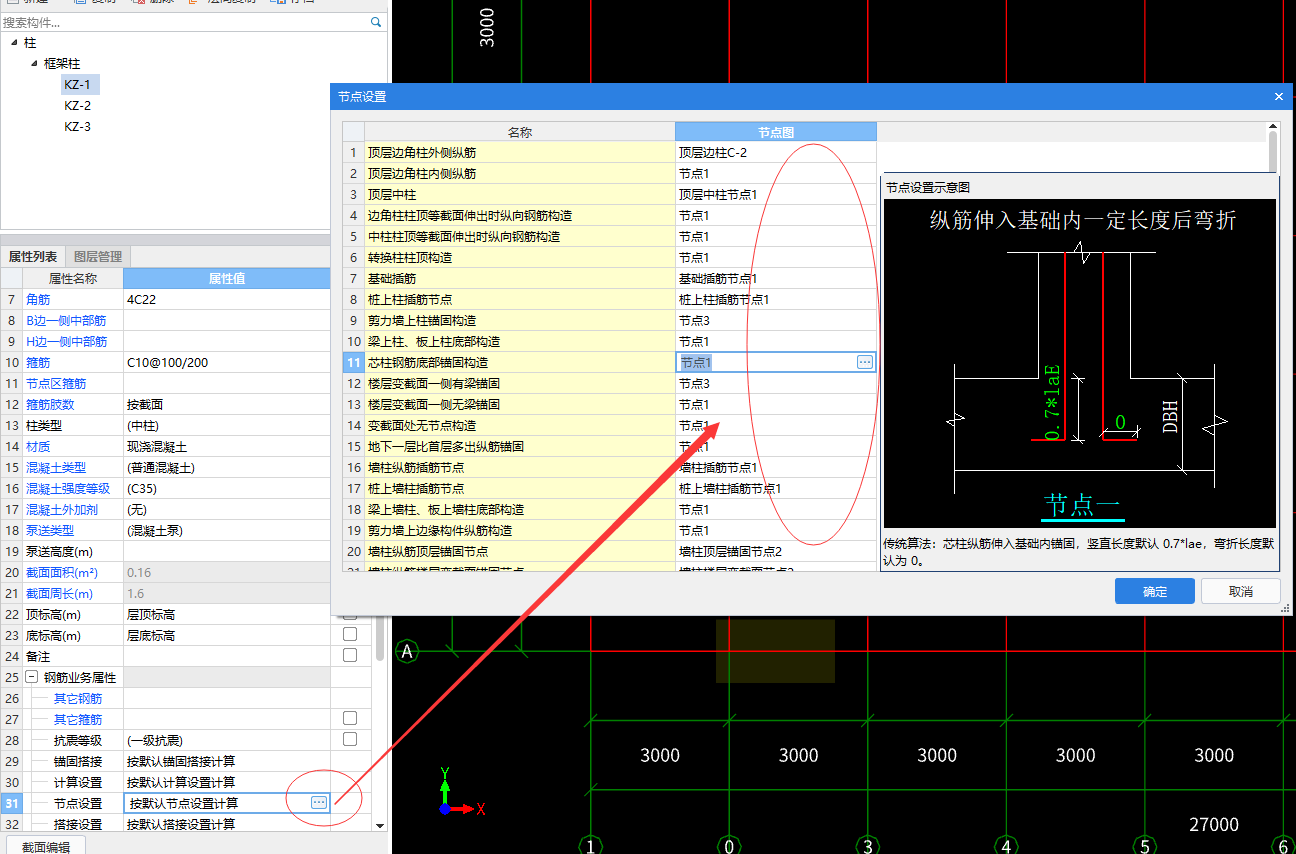The image size is (1296, 854).
Task: Click into the 搜索构件 search field
Action: pos(185,21)
